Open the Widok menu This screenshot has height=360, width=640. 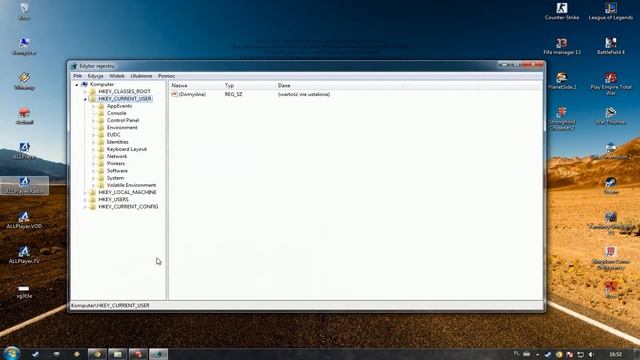pos(117,76)
